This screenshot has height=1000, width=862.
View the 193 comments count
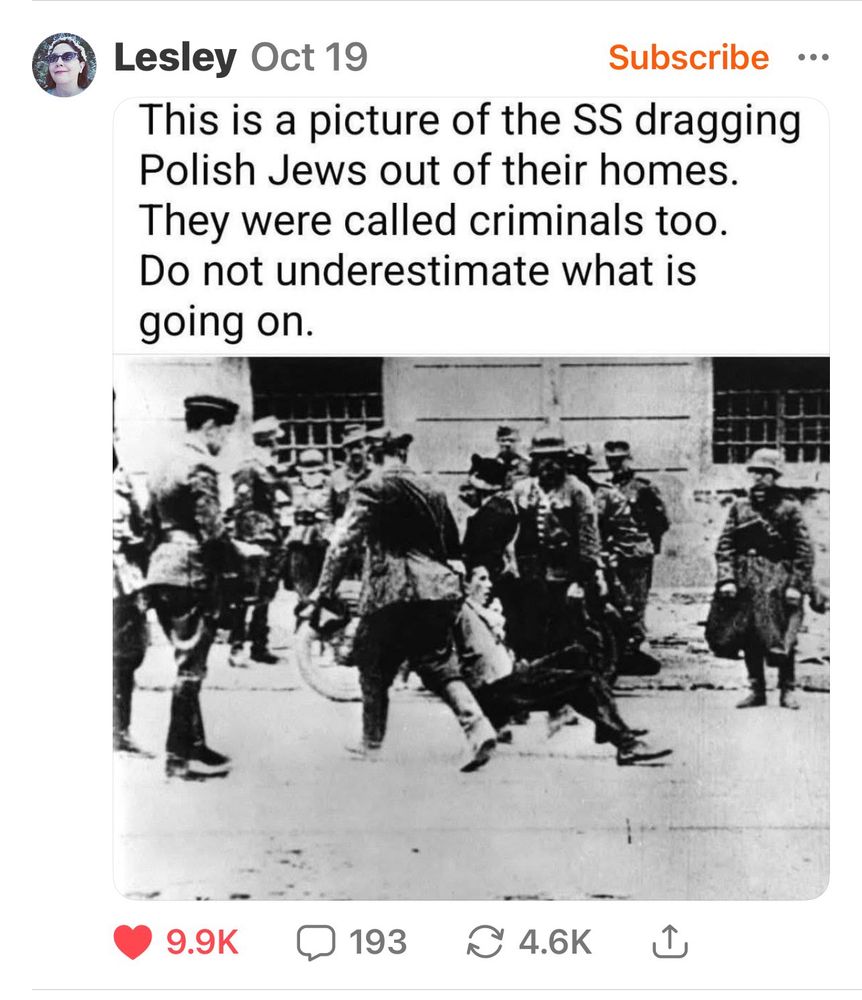[x=378, y=942]
